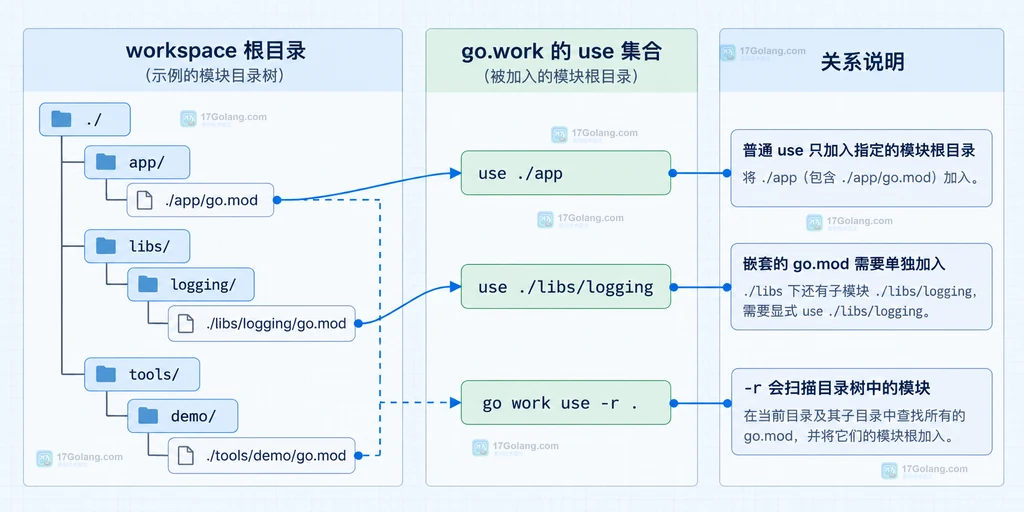
Task: Click the libs/ folder icon
Action: [x=106, y=246]
